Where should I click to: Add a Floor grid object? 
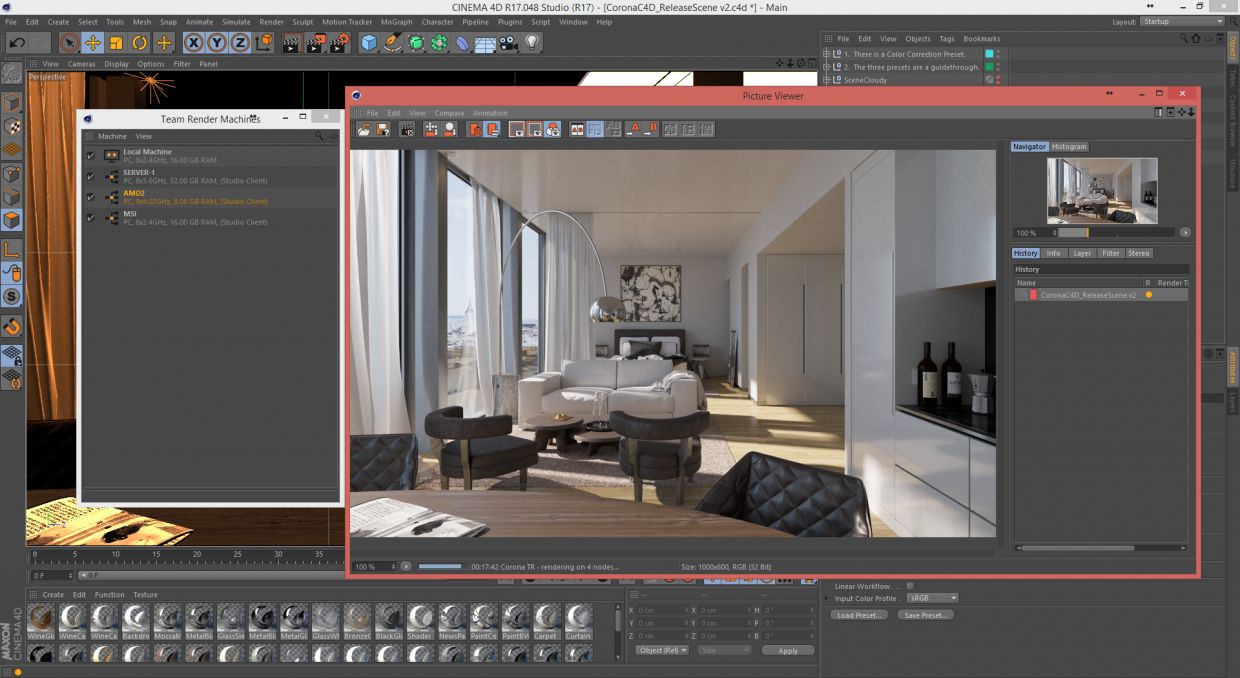click(485, 43)
